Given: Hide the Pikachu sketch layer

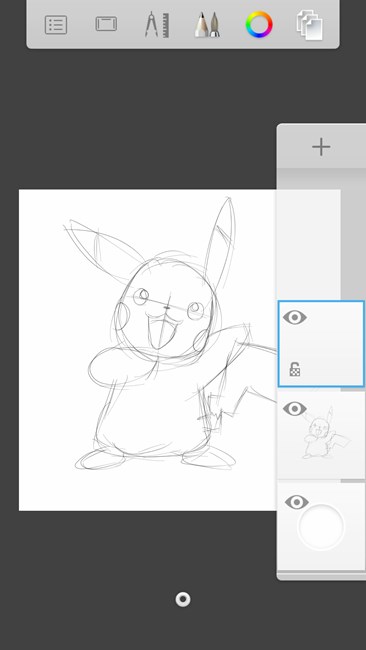Looking at the screenshot, I should pyautogui.click(x=295, y=409).
